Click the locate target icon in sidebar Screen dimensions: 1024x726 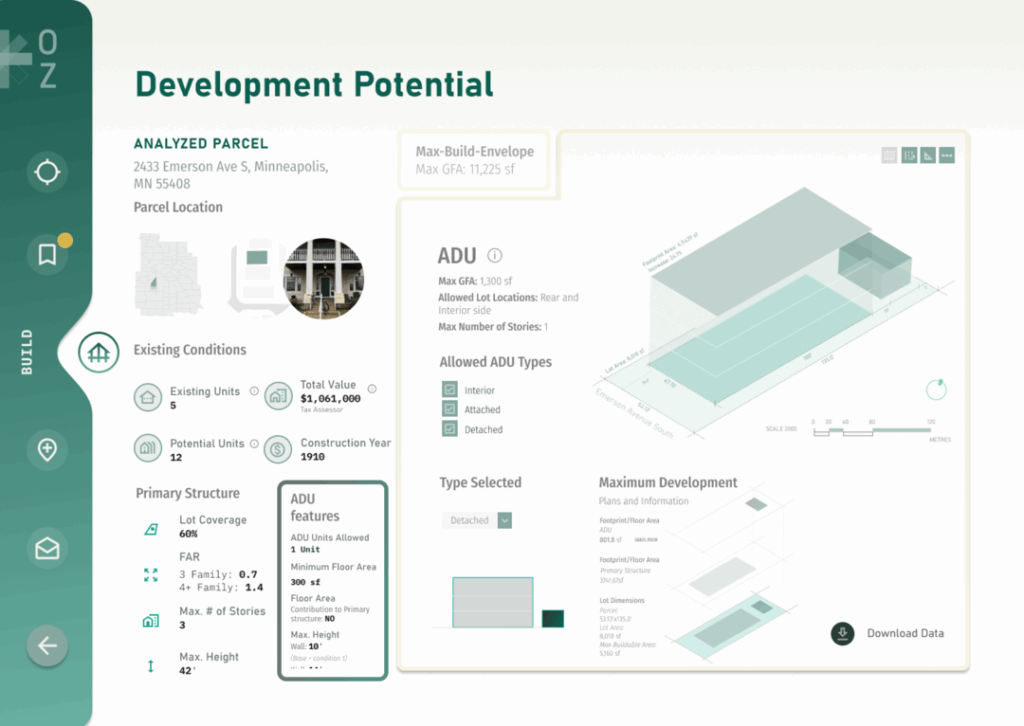click(x=47, y=172)
